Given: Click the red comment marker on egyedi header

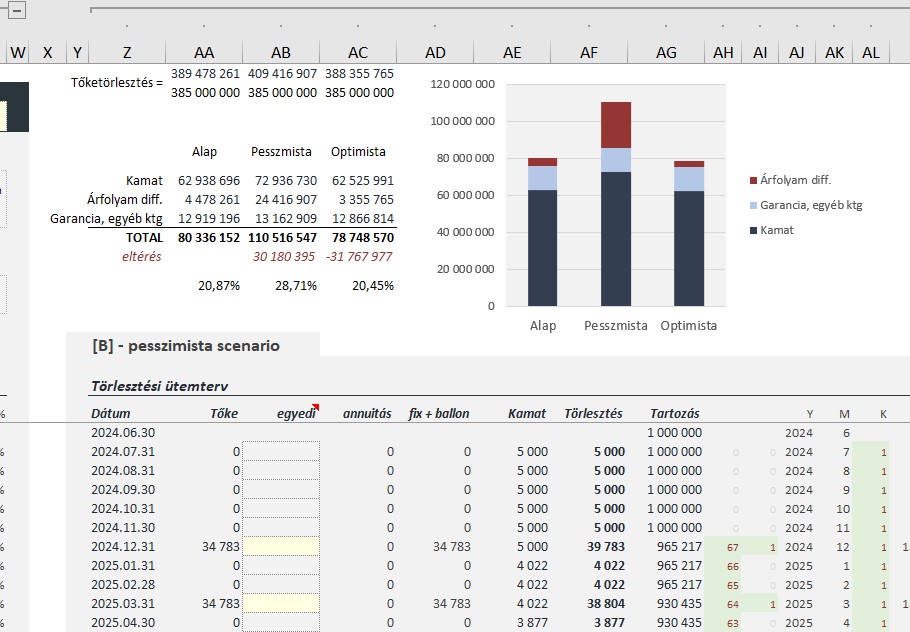Looking at the screenshot, I should pos(316,407).
